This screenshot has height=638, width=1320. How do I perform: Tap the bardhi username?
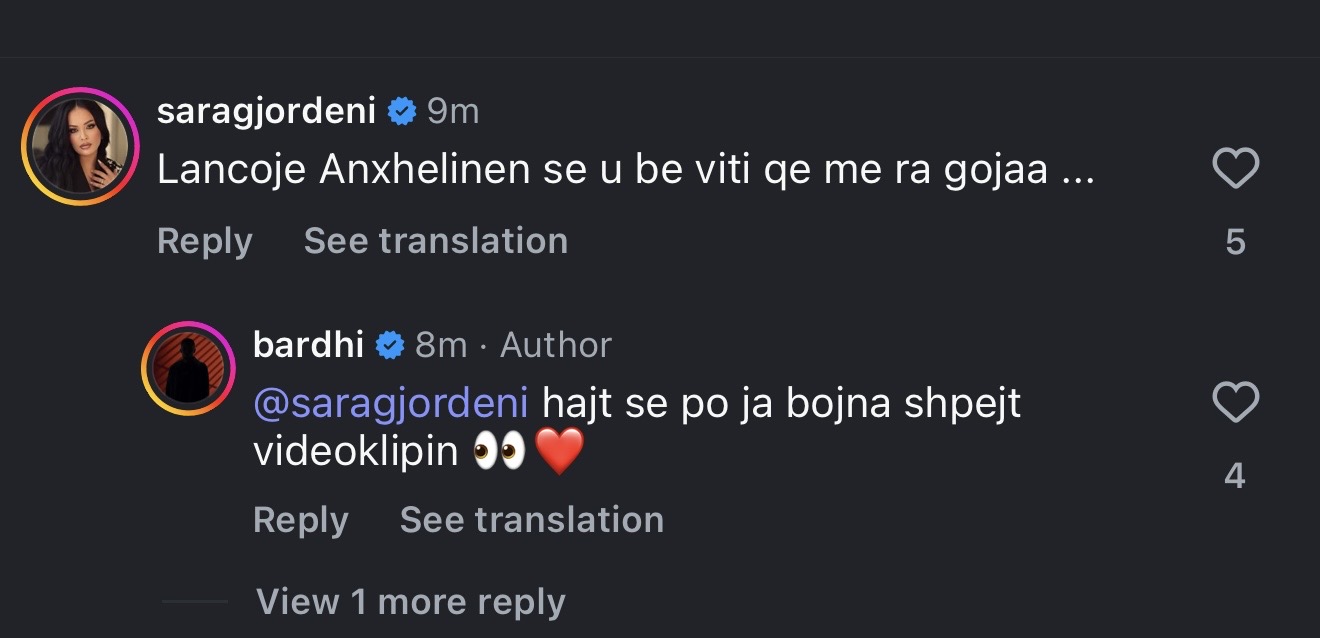(309, 345)
